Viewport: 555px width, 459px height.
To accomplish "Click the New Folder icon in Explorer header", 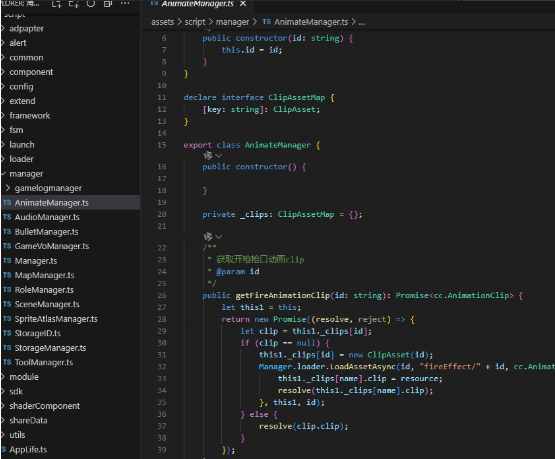I will click(x=73, y=4).
